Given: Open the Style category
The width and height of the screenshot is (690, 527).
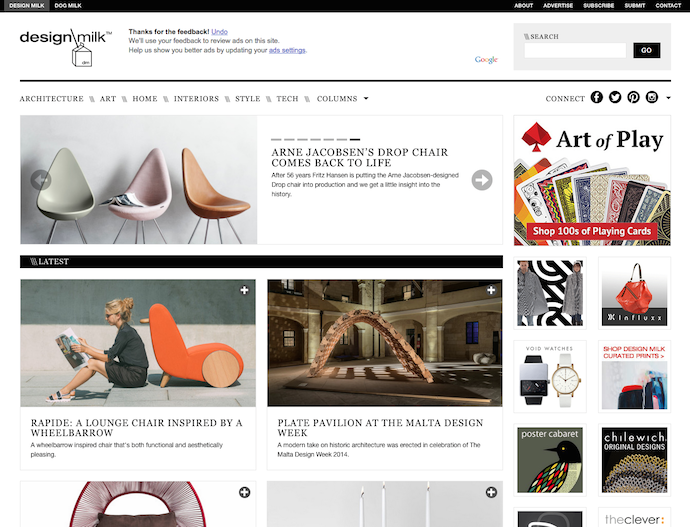Looking at the screenshot, I should pos(248,99).
